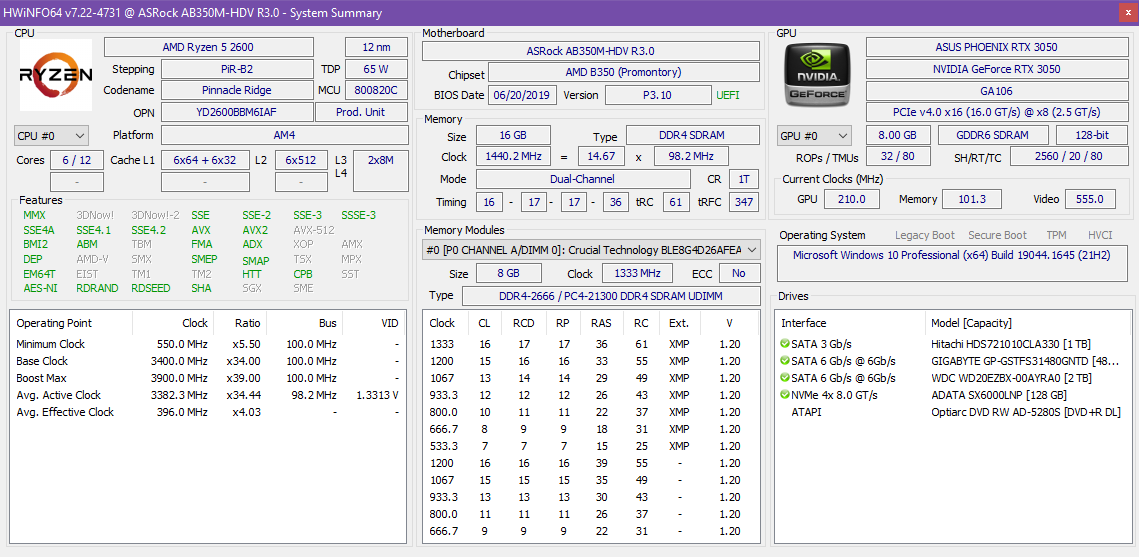Image resolution: width=1139 pixels, height=557 pixels.
Task: Click the ASUS PHOENIX RTX 3050 field
Action: 996,47
